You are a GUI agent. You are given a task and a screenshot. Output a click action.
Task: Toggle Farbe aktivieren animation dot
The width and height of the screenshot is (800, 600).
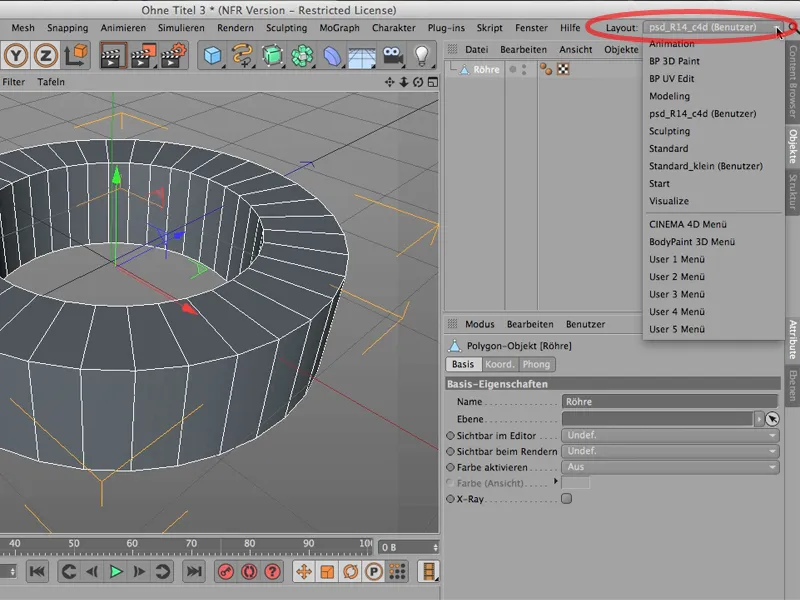coord(450,467)
